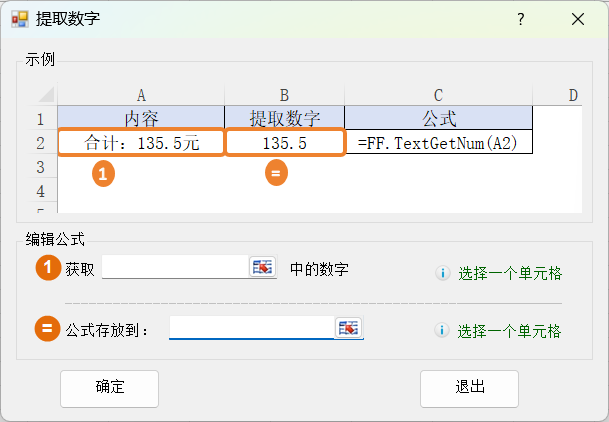The image size is (609, 422).
Task: Click column header C in example sheet
Action: 438,95
